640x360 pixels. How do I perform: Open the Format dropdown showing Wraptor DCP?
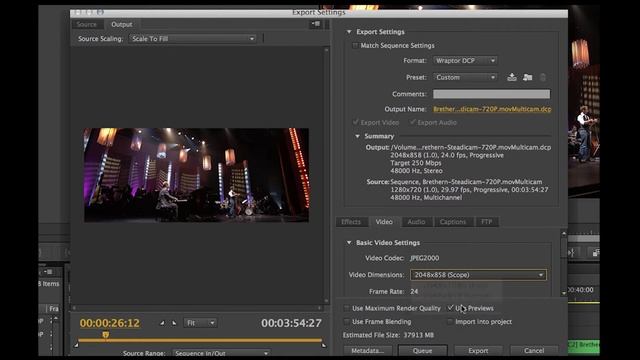click(465, 60)
